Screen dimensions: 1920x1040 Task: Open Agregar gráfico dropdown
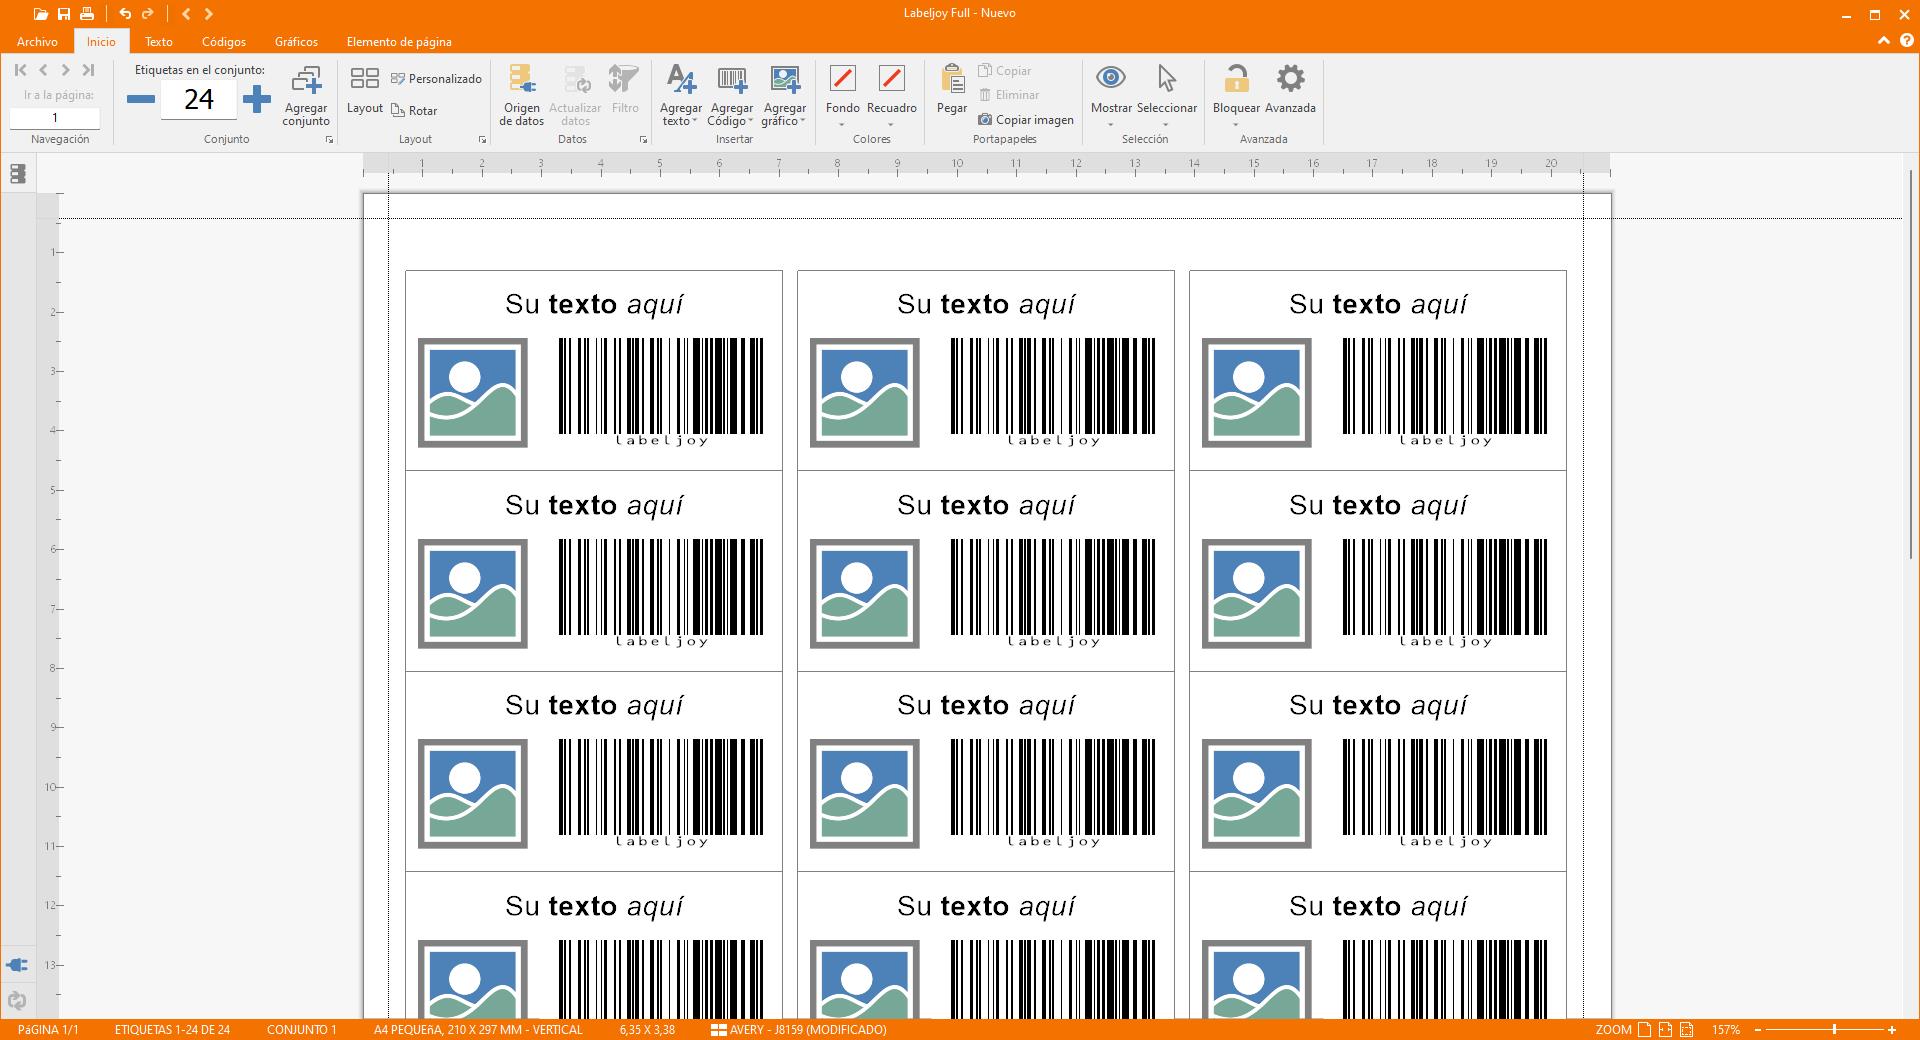tap(785, 96)
